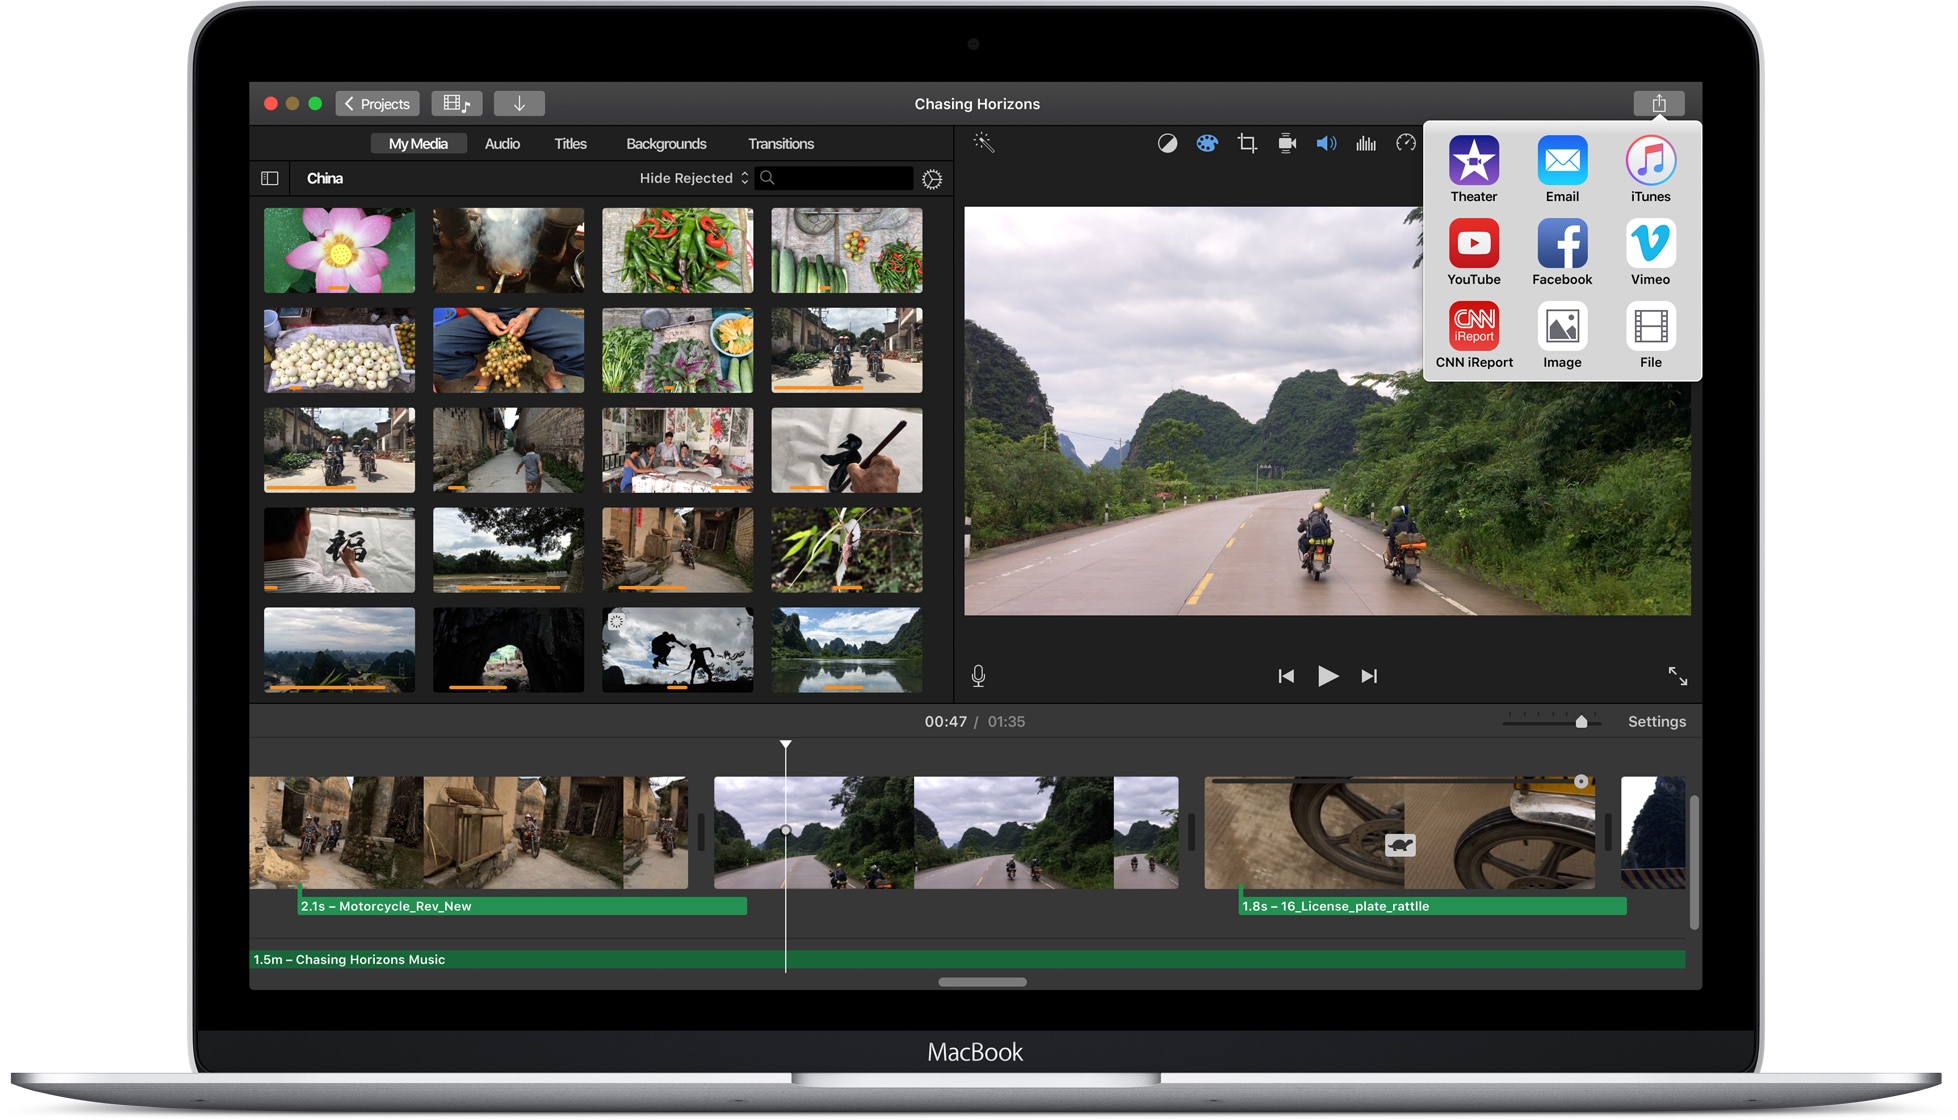Viewport: 1958px width, 1120px height.
Task: Expand the My Media tab
Action: click(x=417, y=143)
